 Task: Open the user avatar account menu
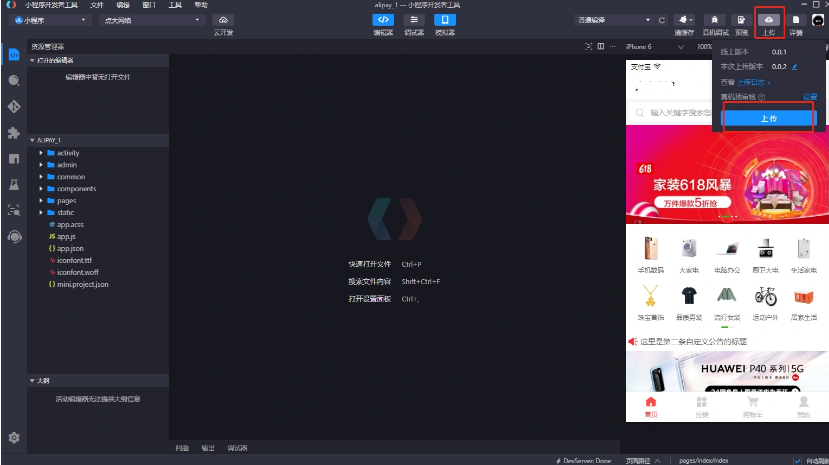pos(818,20)
